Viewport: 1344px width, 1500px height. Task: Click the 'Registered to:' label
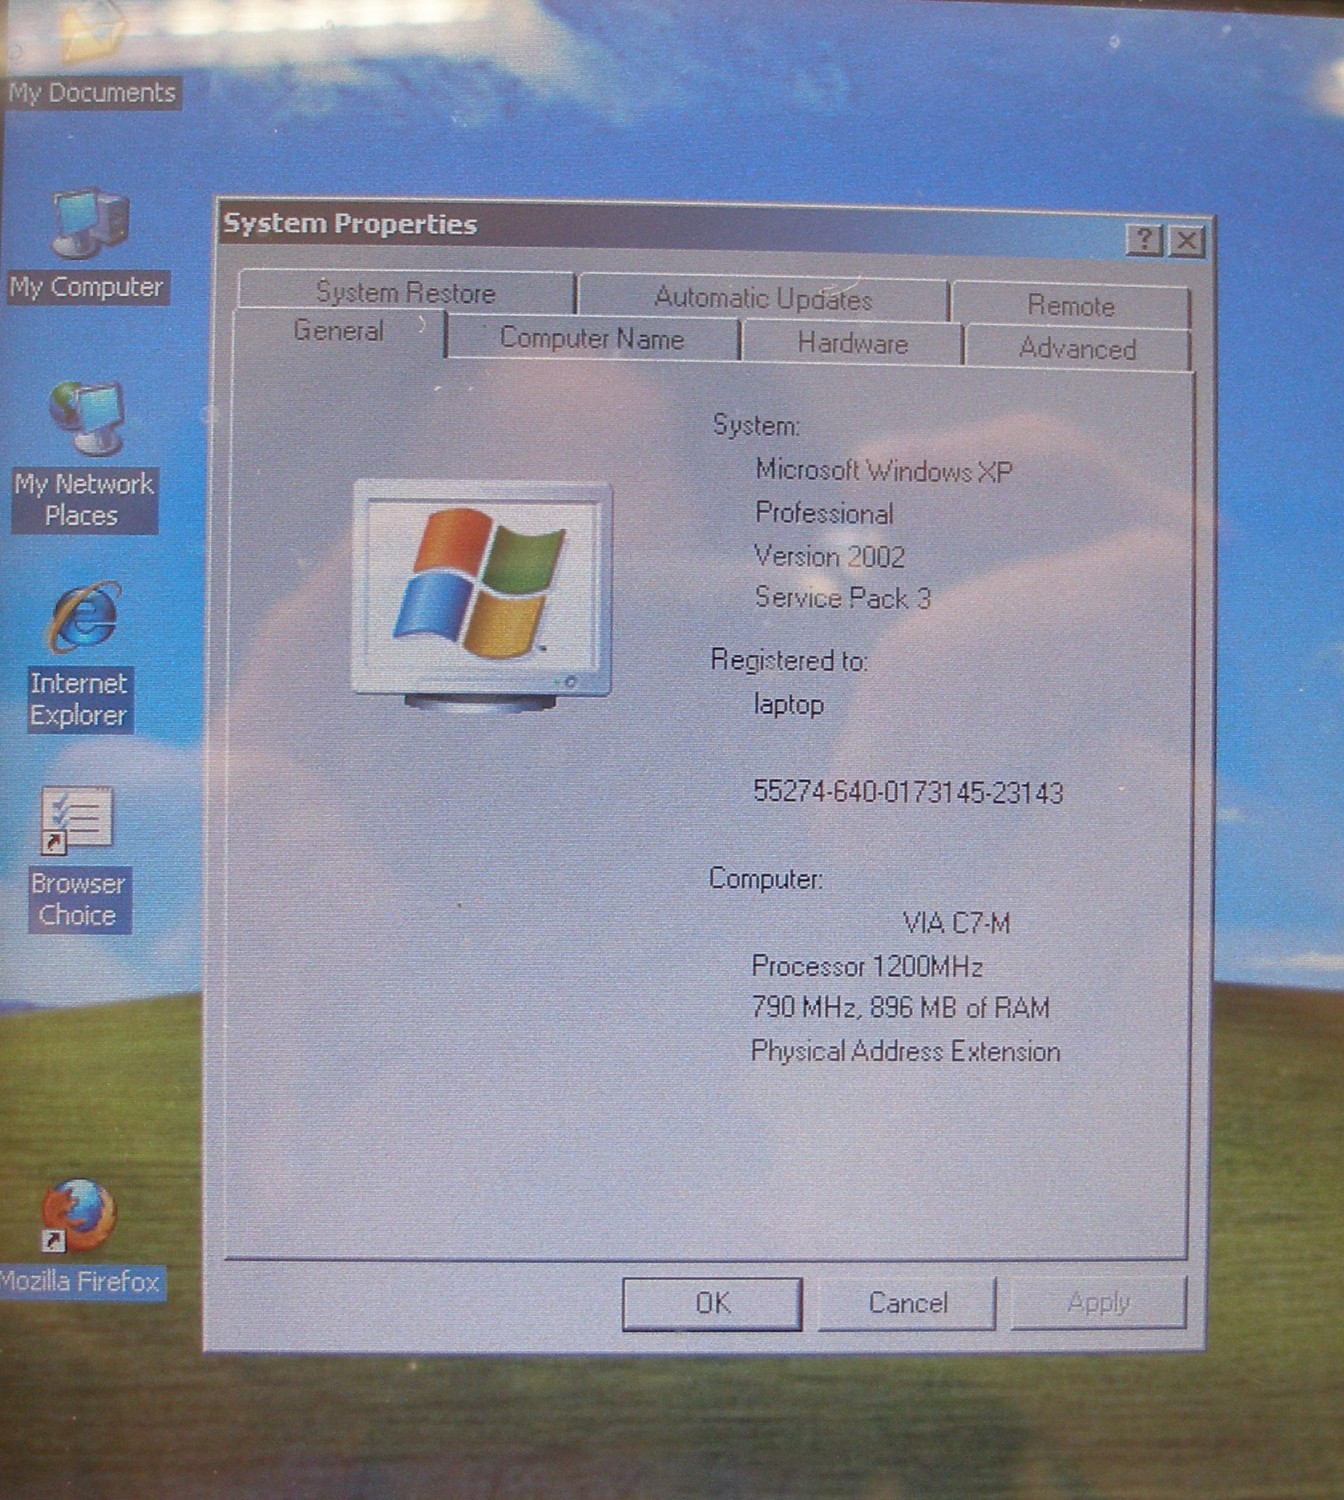788,661
